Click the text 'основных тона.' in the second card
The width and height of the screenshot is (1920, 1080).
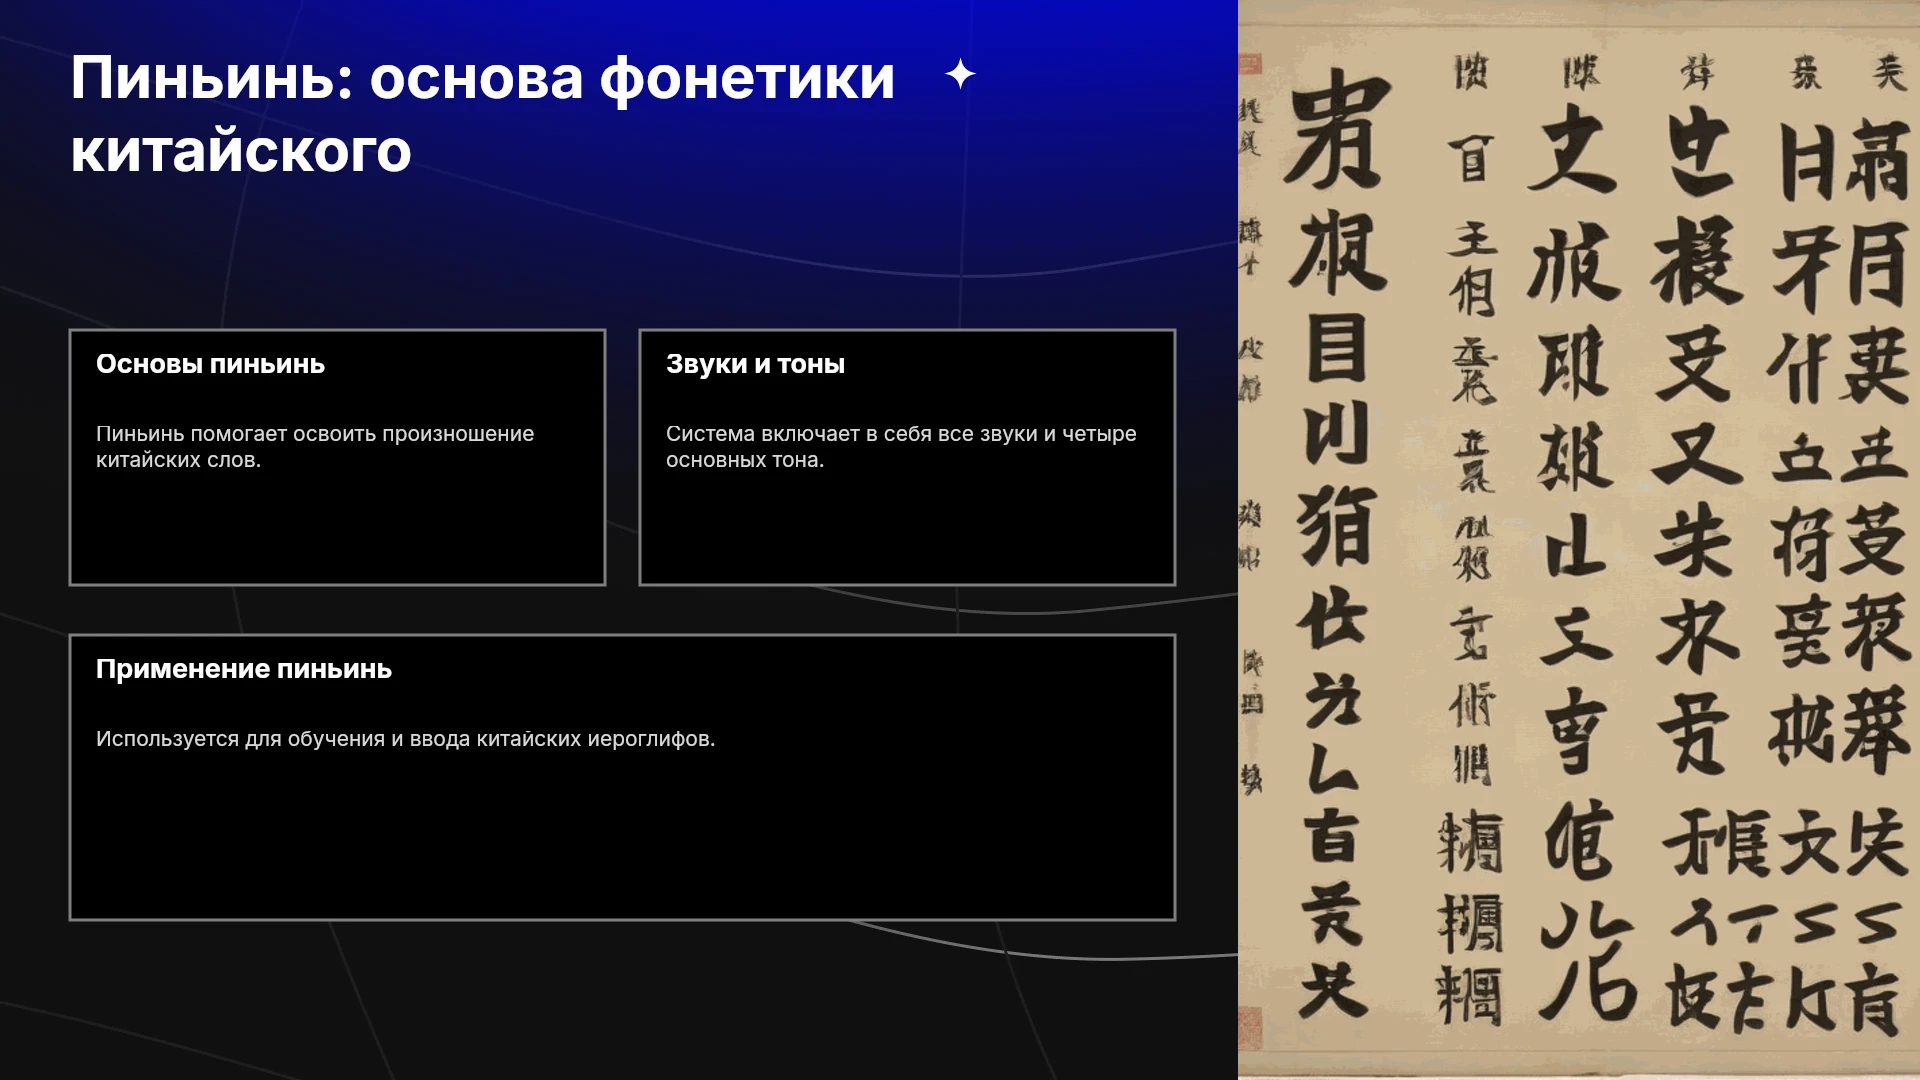745,460
